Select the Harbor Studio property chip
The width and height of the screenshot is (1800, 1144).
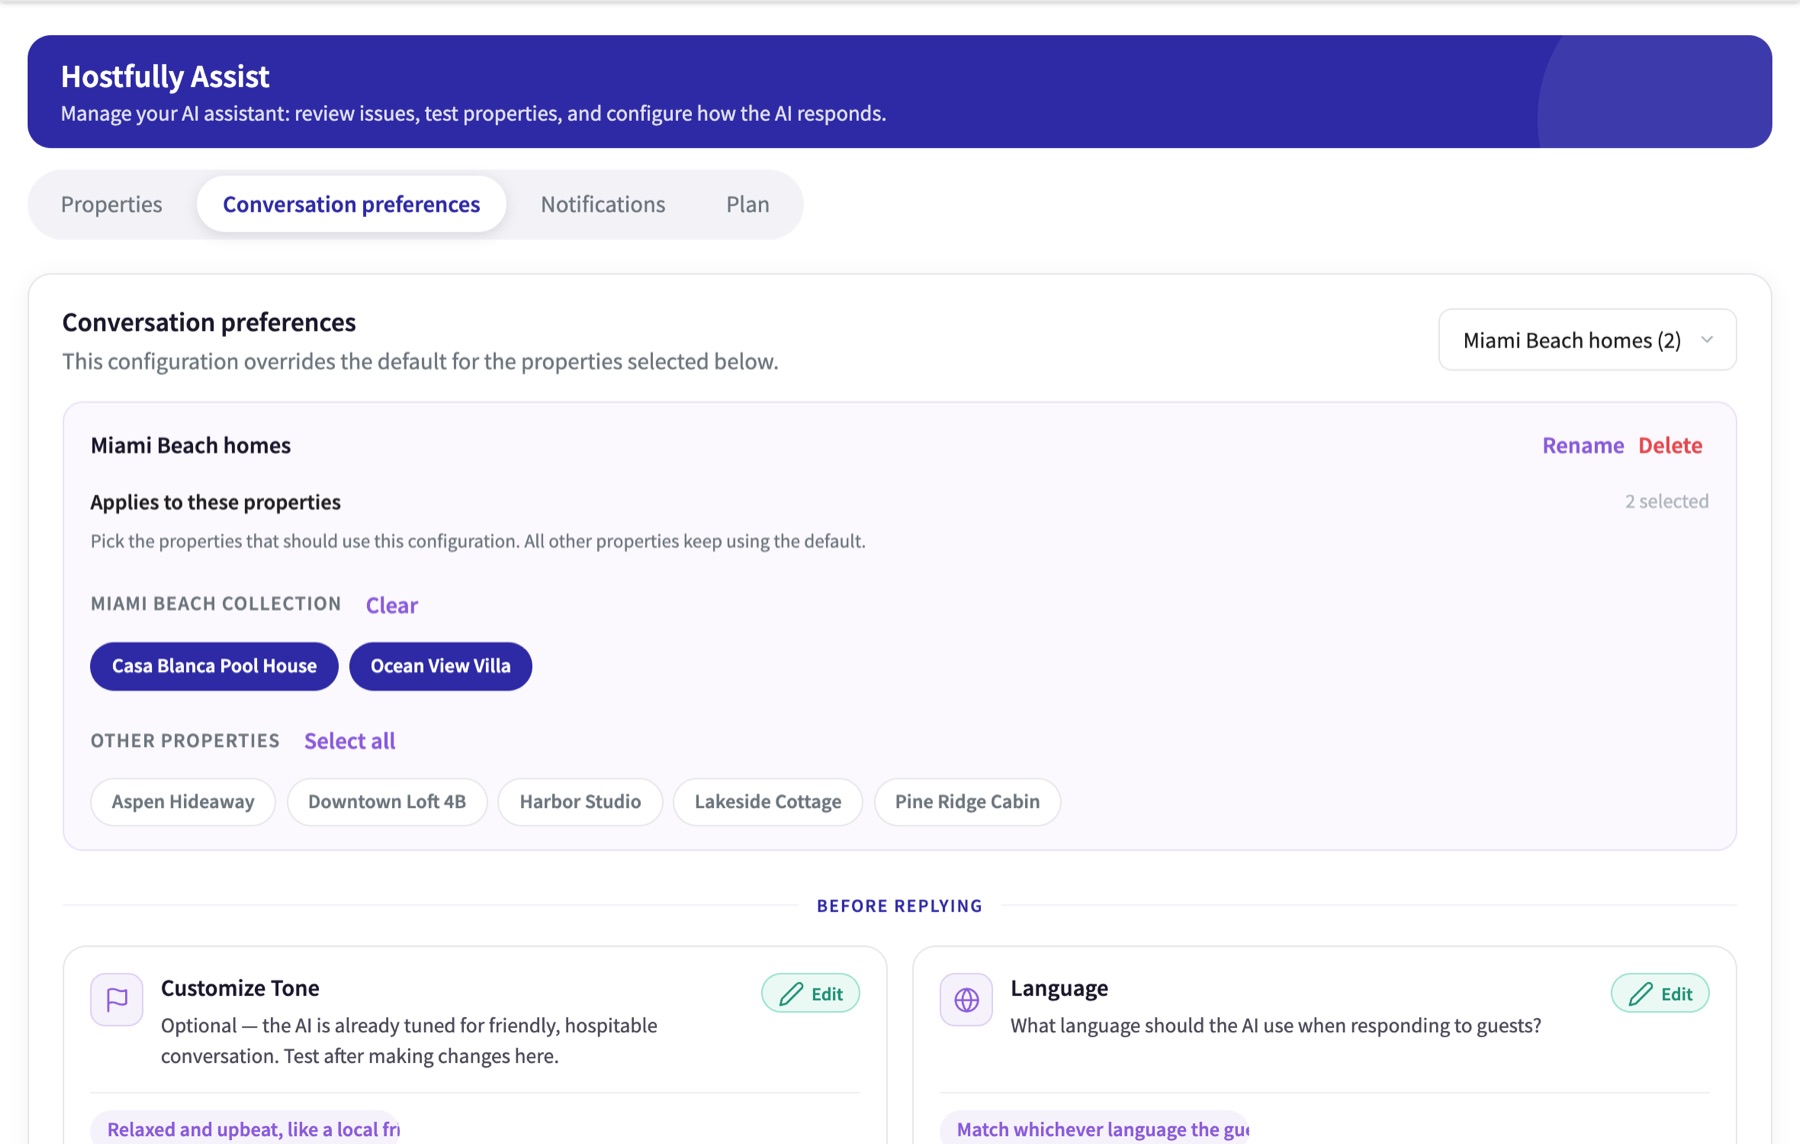580,802
